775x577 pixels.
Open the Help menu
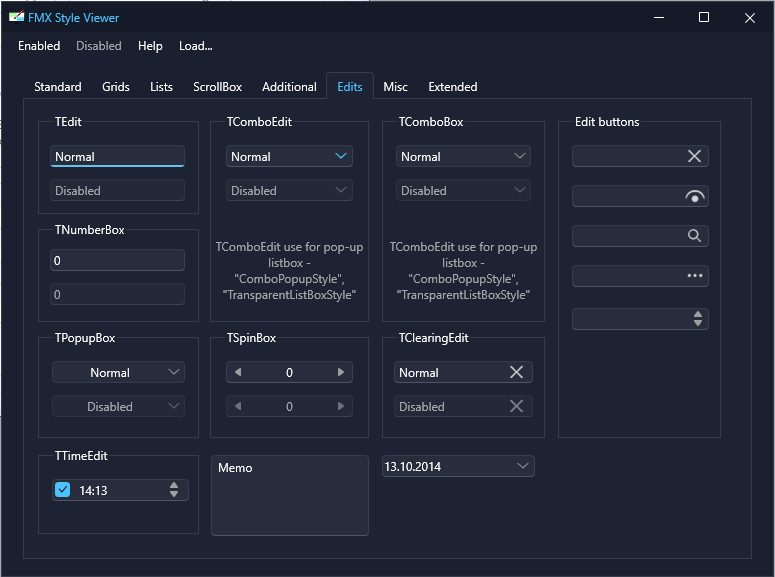(x=150, y=46)
